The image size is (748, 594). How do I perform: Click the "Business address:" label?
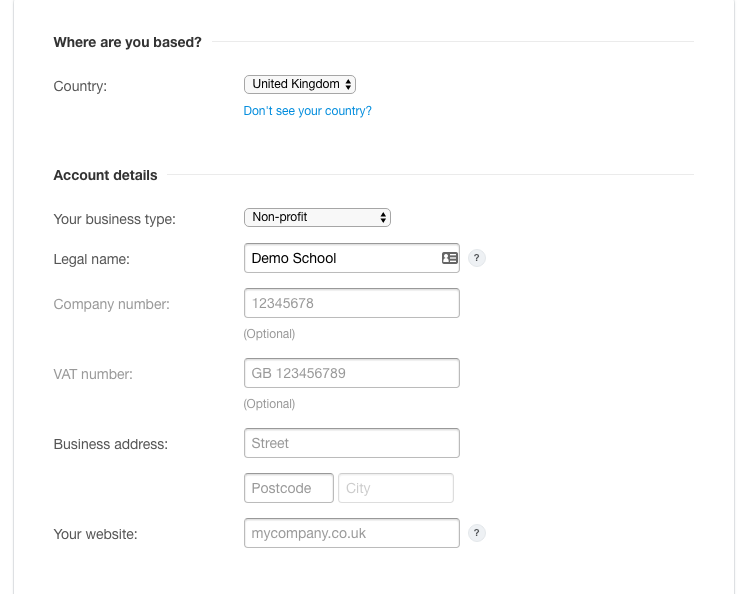coord(110,444)
